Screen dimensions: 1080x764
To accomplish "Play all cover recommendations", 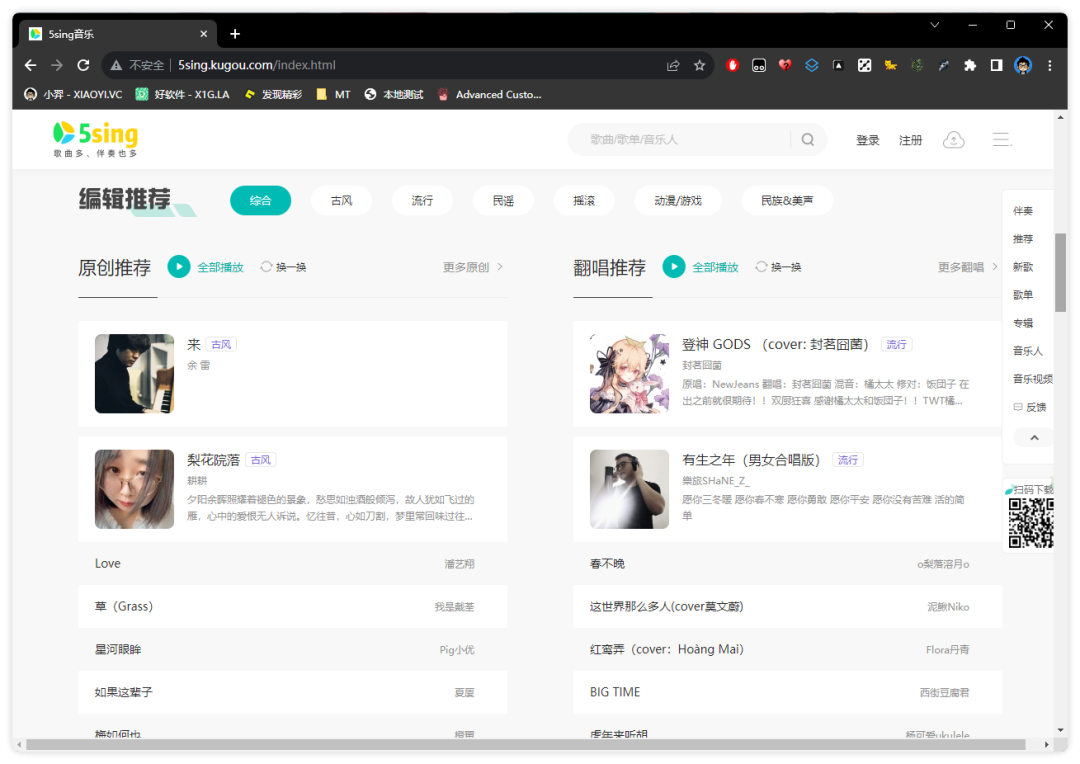I will coord(674,267).
